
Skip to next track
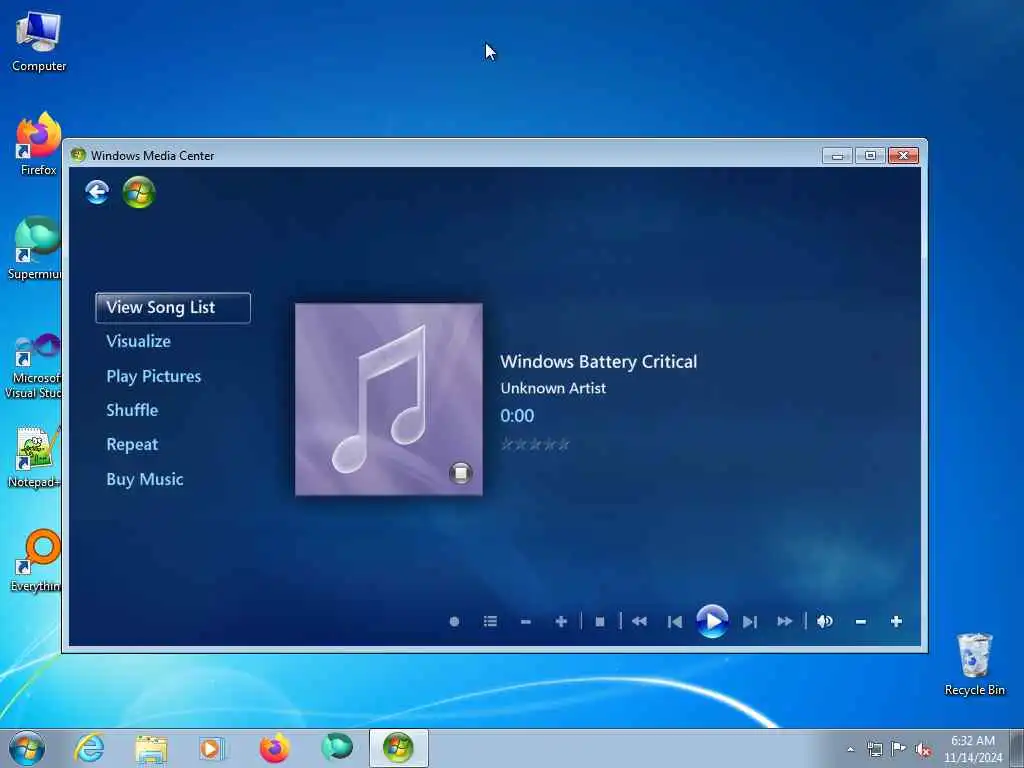[750, 622]
